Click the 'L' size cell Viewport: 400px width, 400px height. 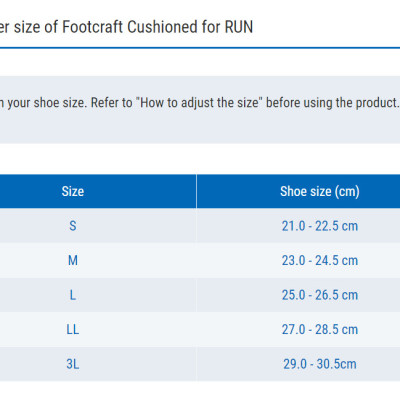(98, 295)
